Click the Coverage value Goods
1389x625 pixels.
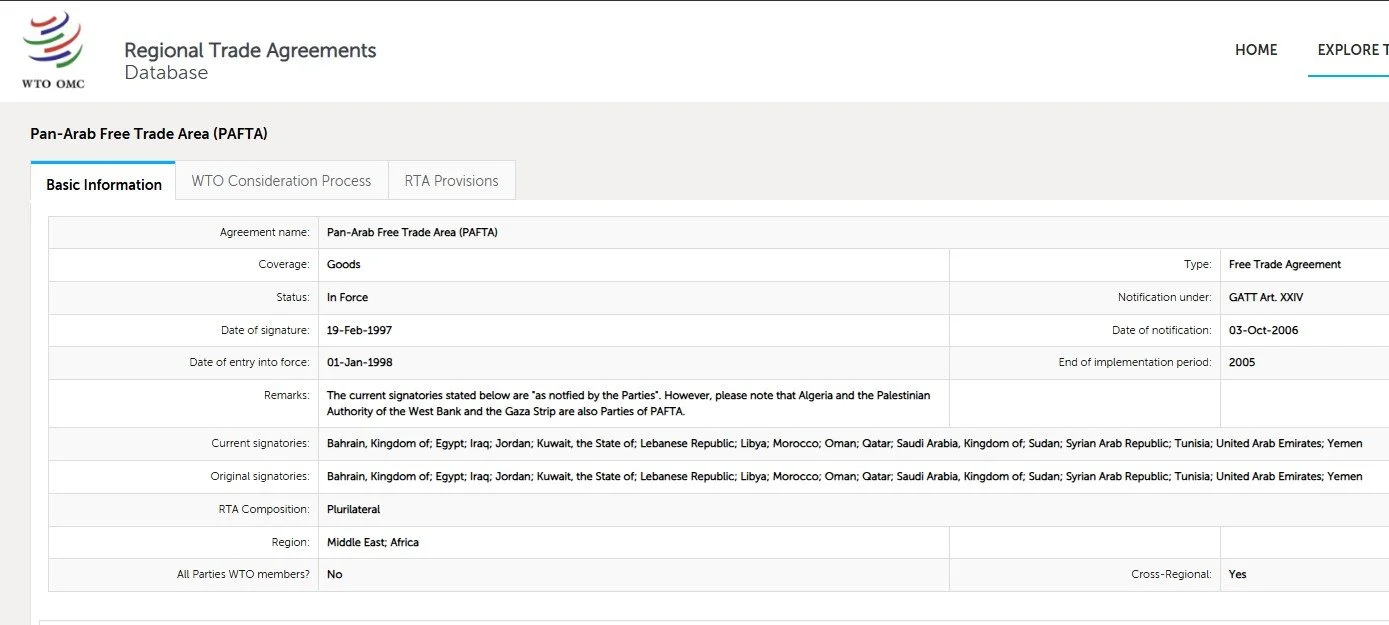pyautogui.click(x=344, y=265)
